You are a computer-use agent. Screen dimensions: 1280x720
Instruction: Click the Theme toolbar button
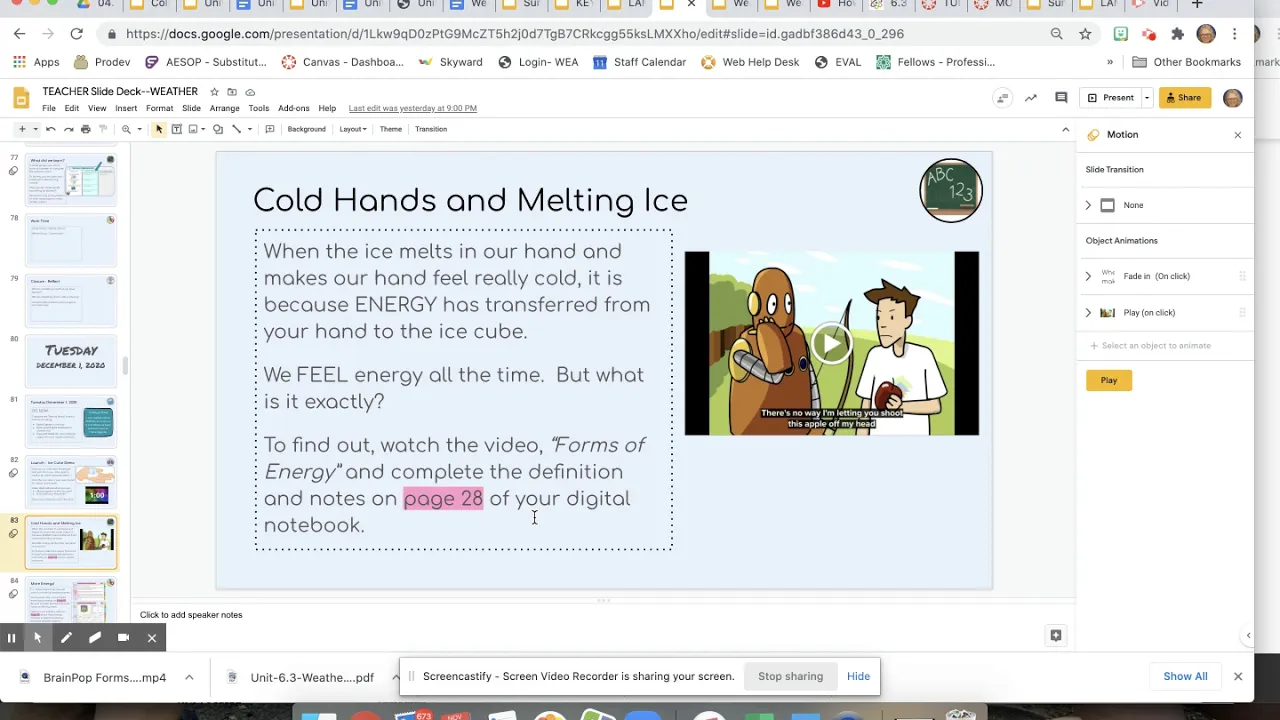click(390, 129)
